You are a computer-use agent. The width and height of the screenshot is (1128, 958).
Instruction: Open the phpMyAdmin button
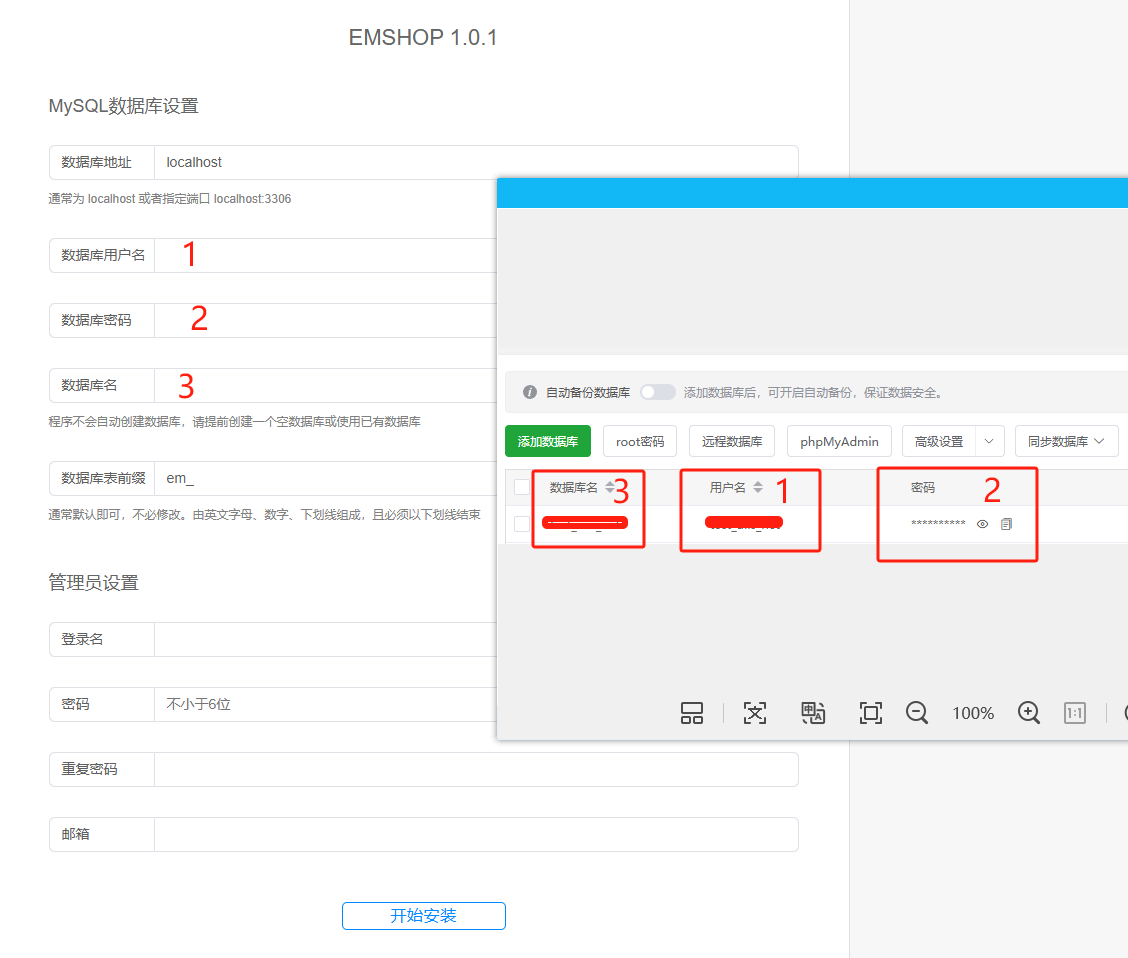tap(839, 441)
